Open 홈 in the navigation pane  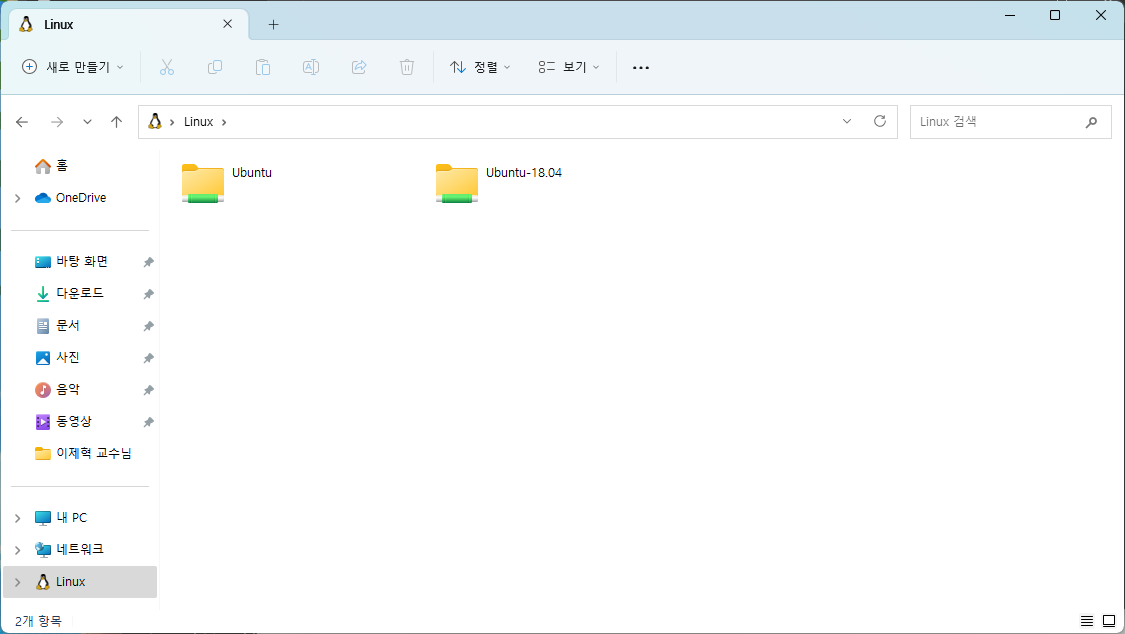tap(52, 166)
